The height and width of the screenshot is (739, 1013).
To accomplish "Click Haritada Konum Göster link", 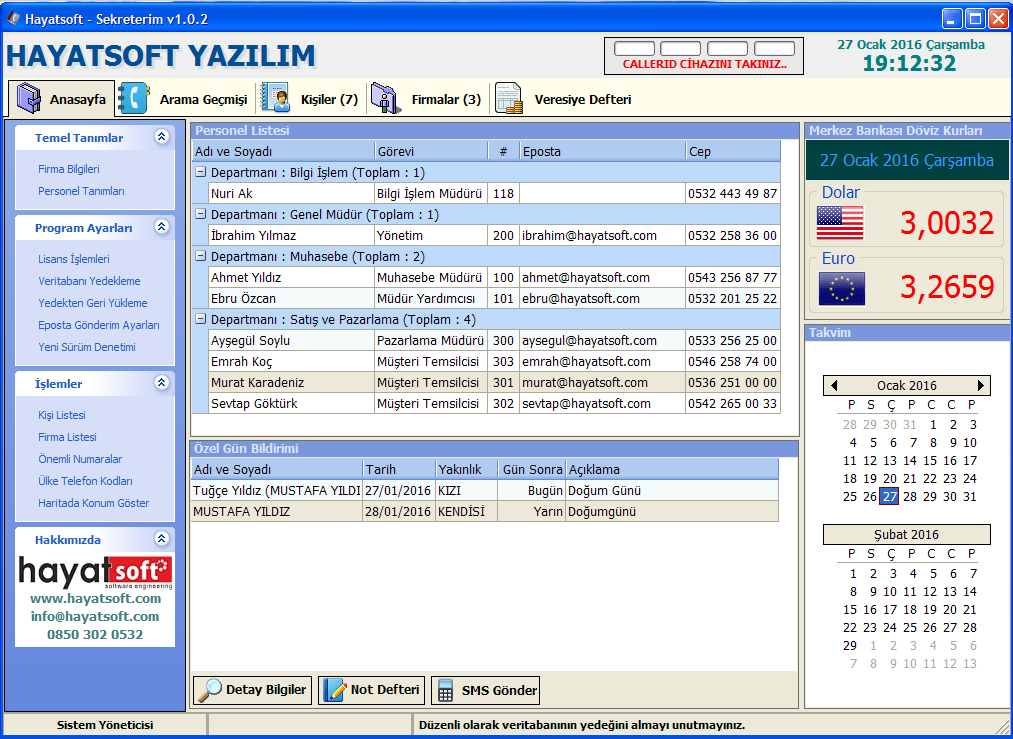I will (x=94, y=503).
